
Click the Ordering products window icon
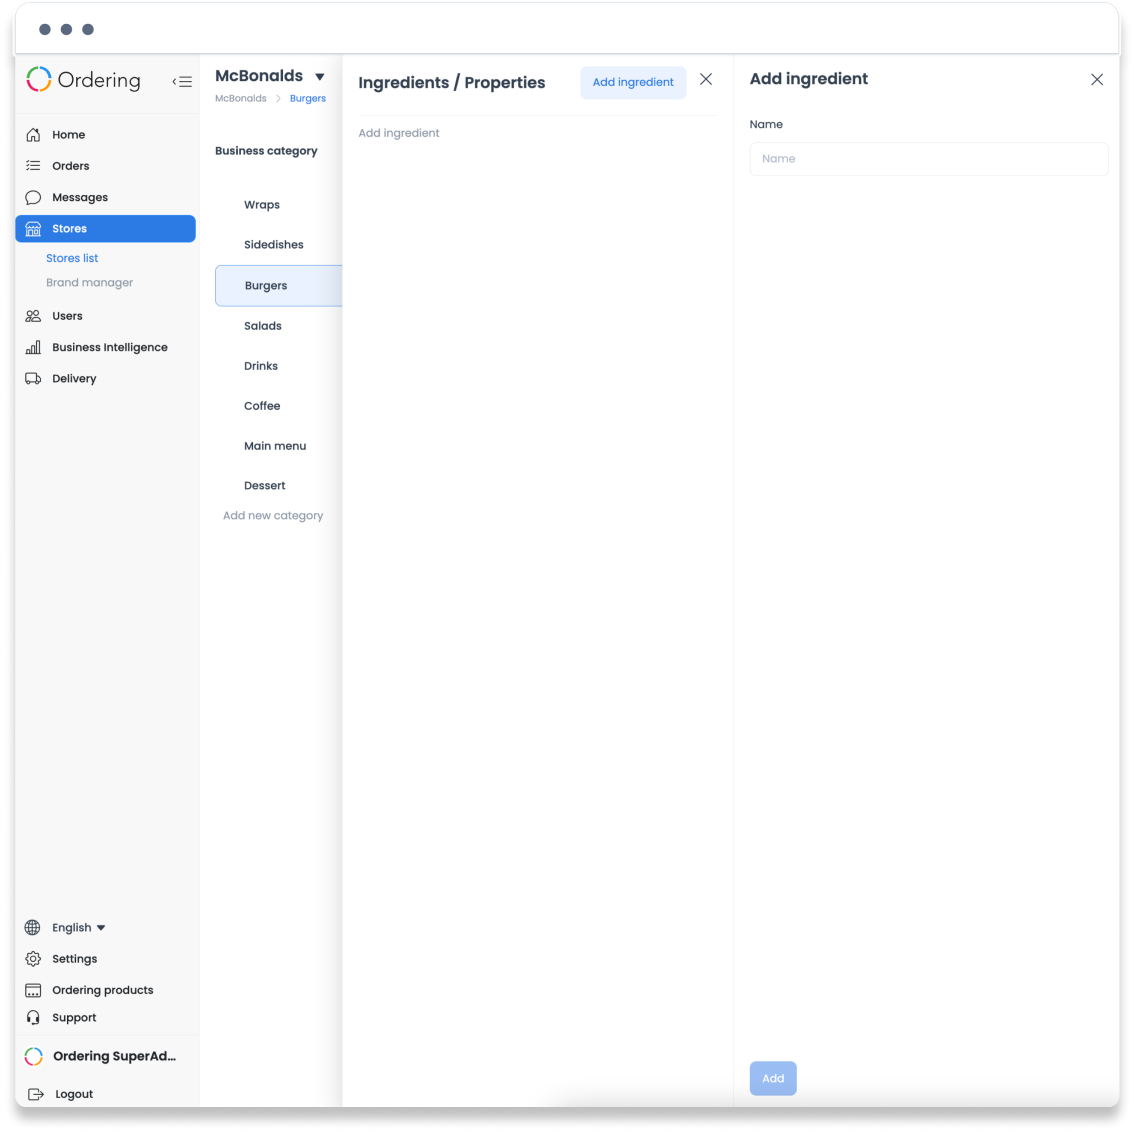point(33,990)
